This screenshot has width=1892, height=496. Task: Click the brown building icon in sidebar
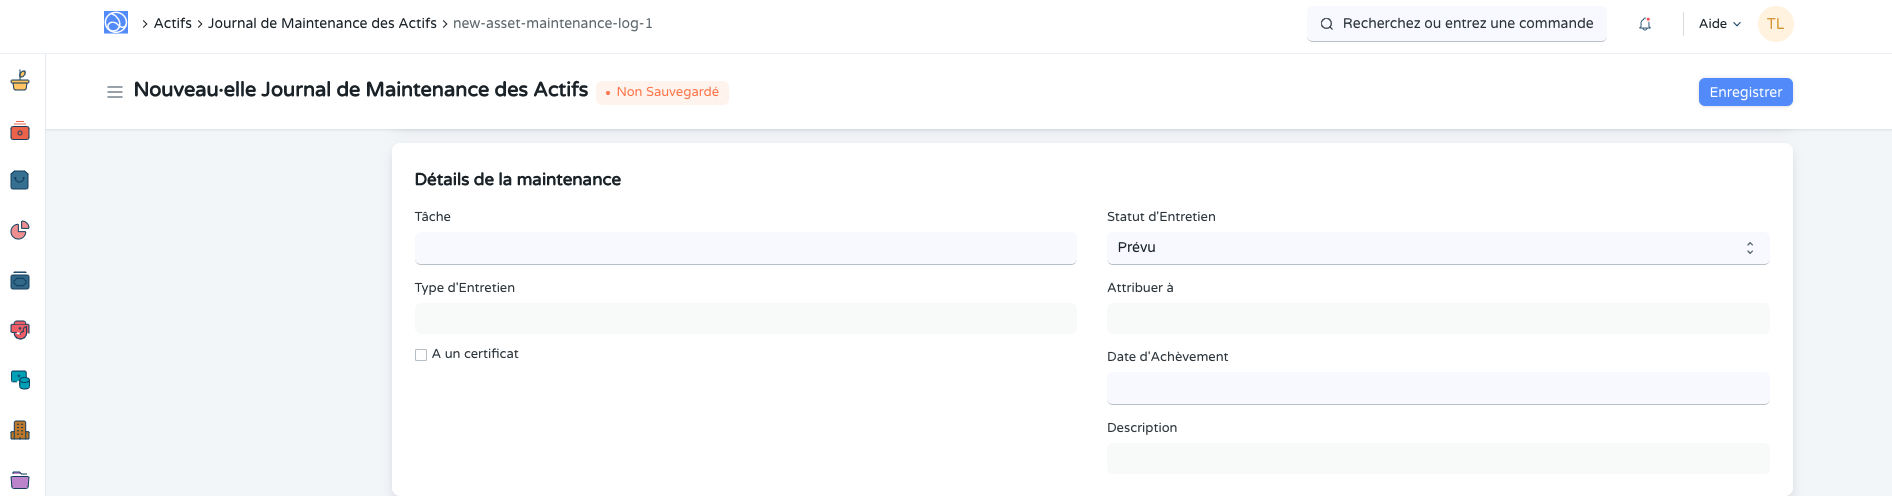tap(20, 430)
